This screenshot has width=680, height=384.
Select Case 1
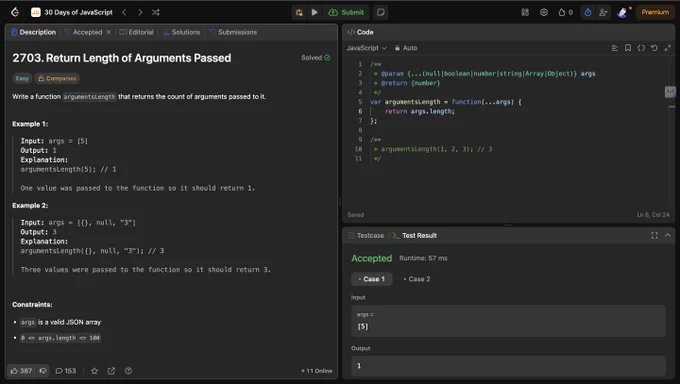coord(372,279)
